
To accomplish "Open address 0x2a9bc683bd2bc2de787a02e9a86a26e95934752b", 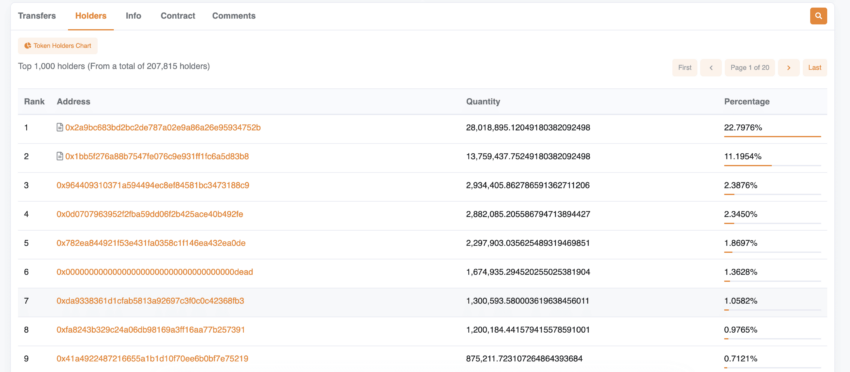I will click(163, 127).
